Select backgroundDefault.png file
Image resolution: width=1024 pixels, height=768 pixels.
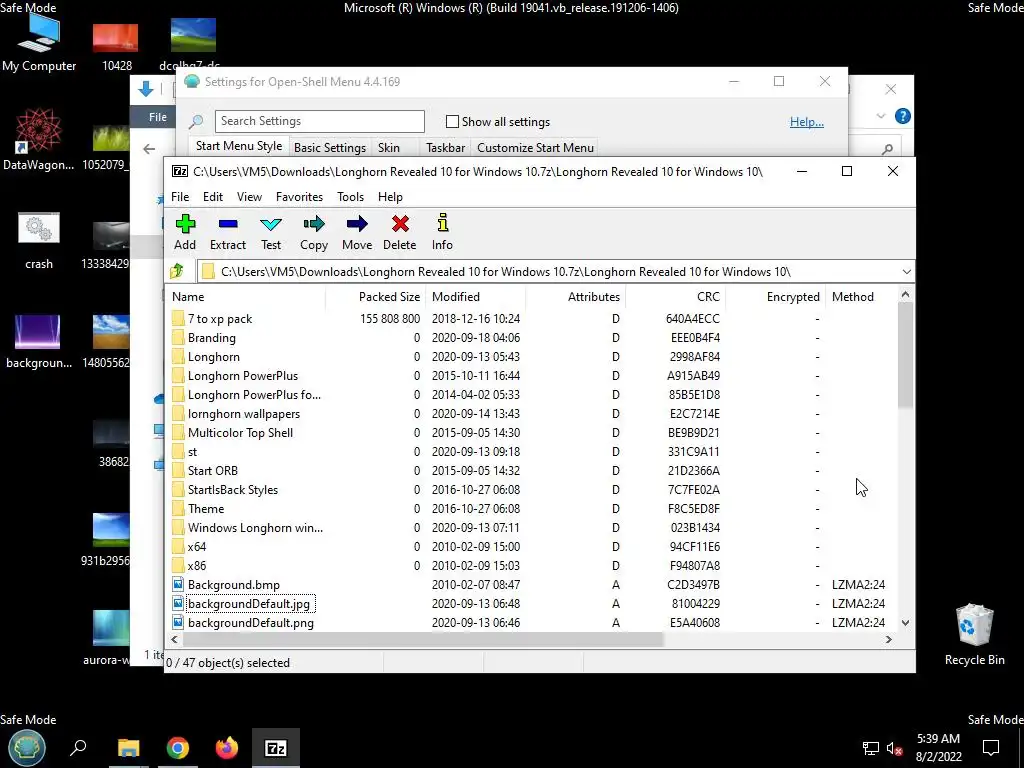pos(251,623)
